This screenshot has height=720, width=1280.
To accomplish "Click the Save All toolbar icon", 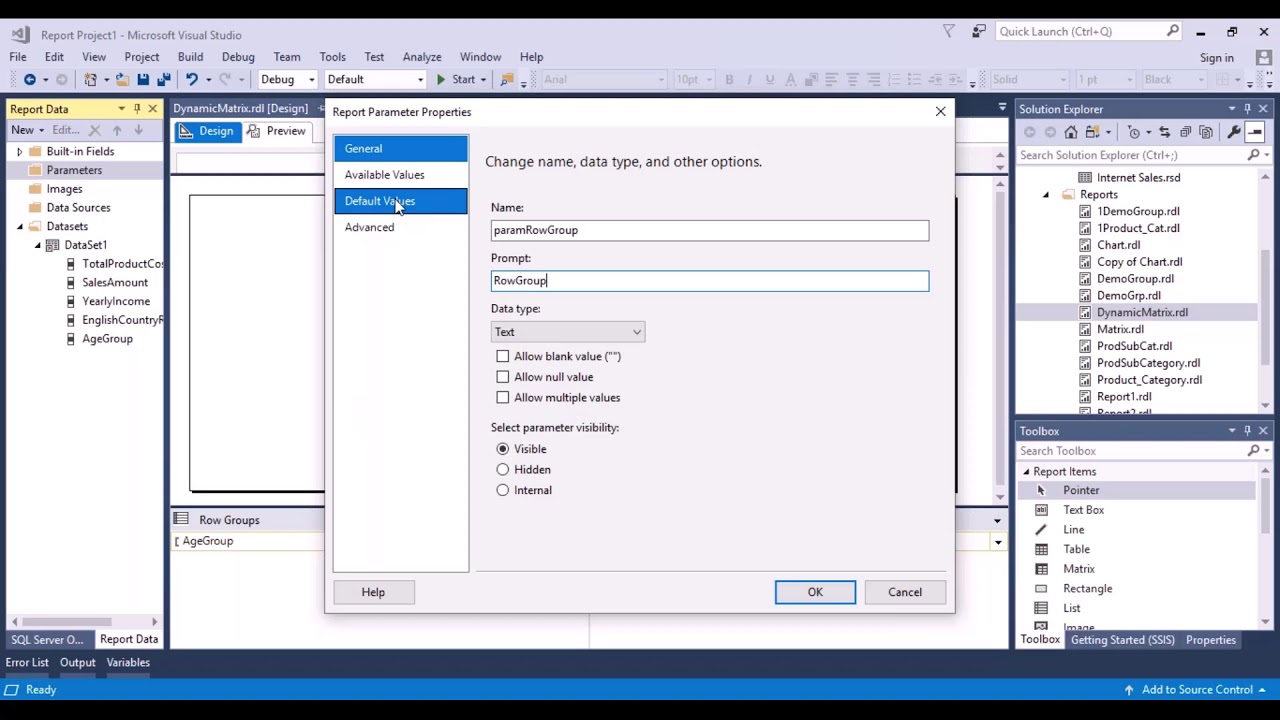I will point(163,79).
